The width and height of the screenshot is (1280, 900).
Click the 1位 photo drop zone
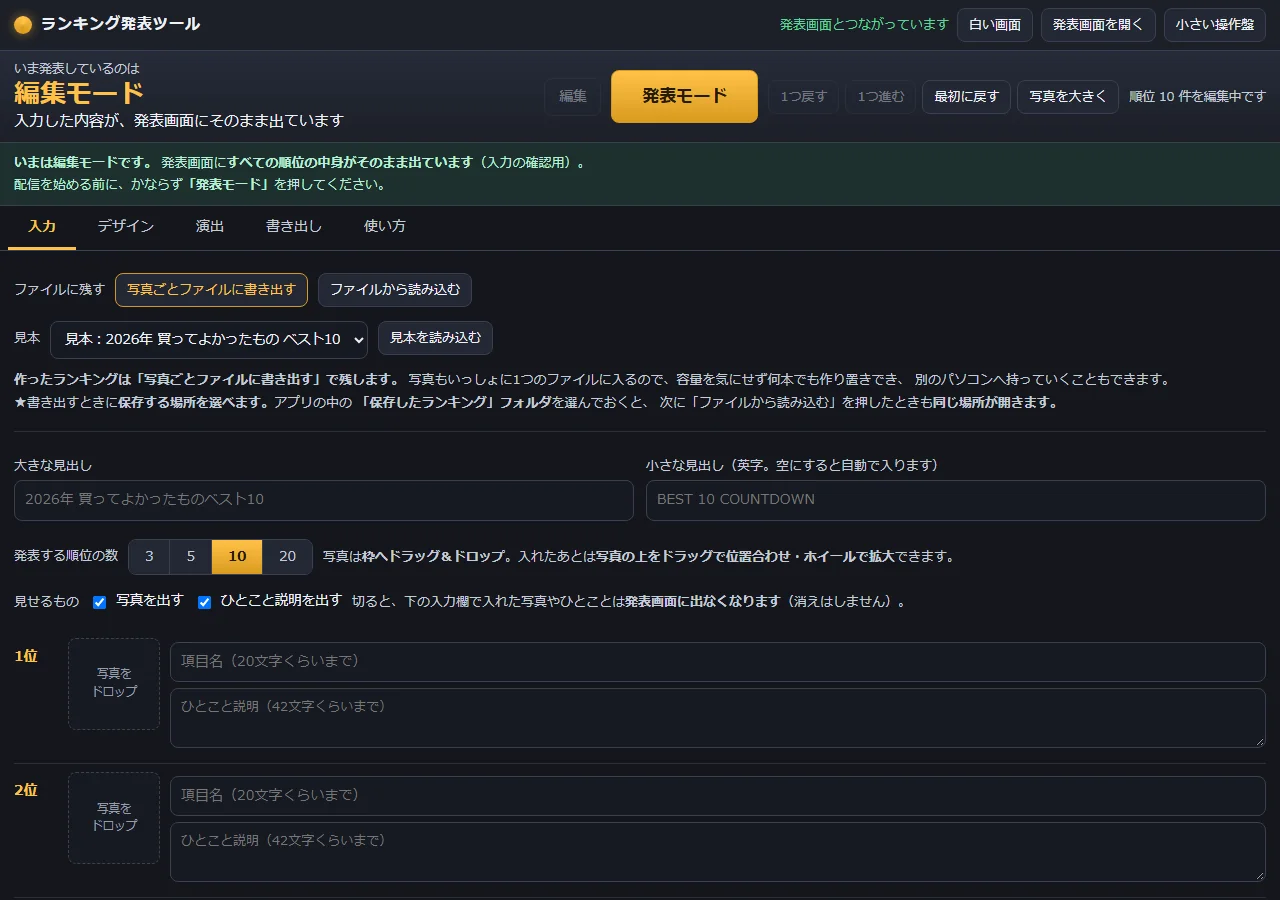click(x=114, y=684)
